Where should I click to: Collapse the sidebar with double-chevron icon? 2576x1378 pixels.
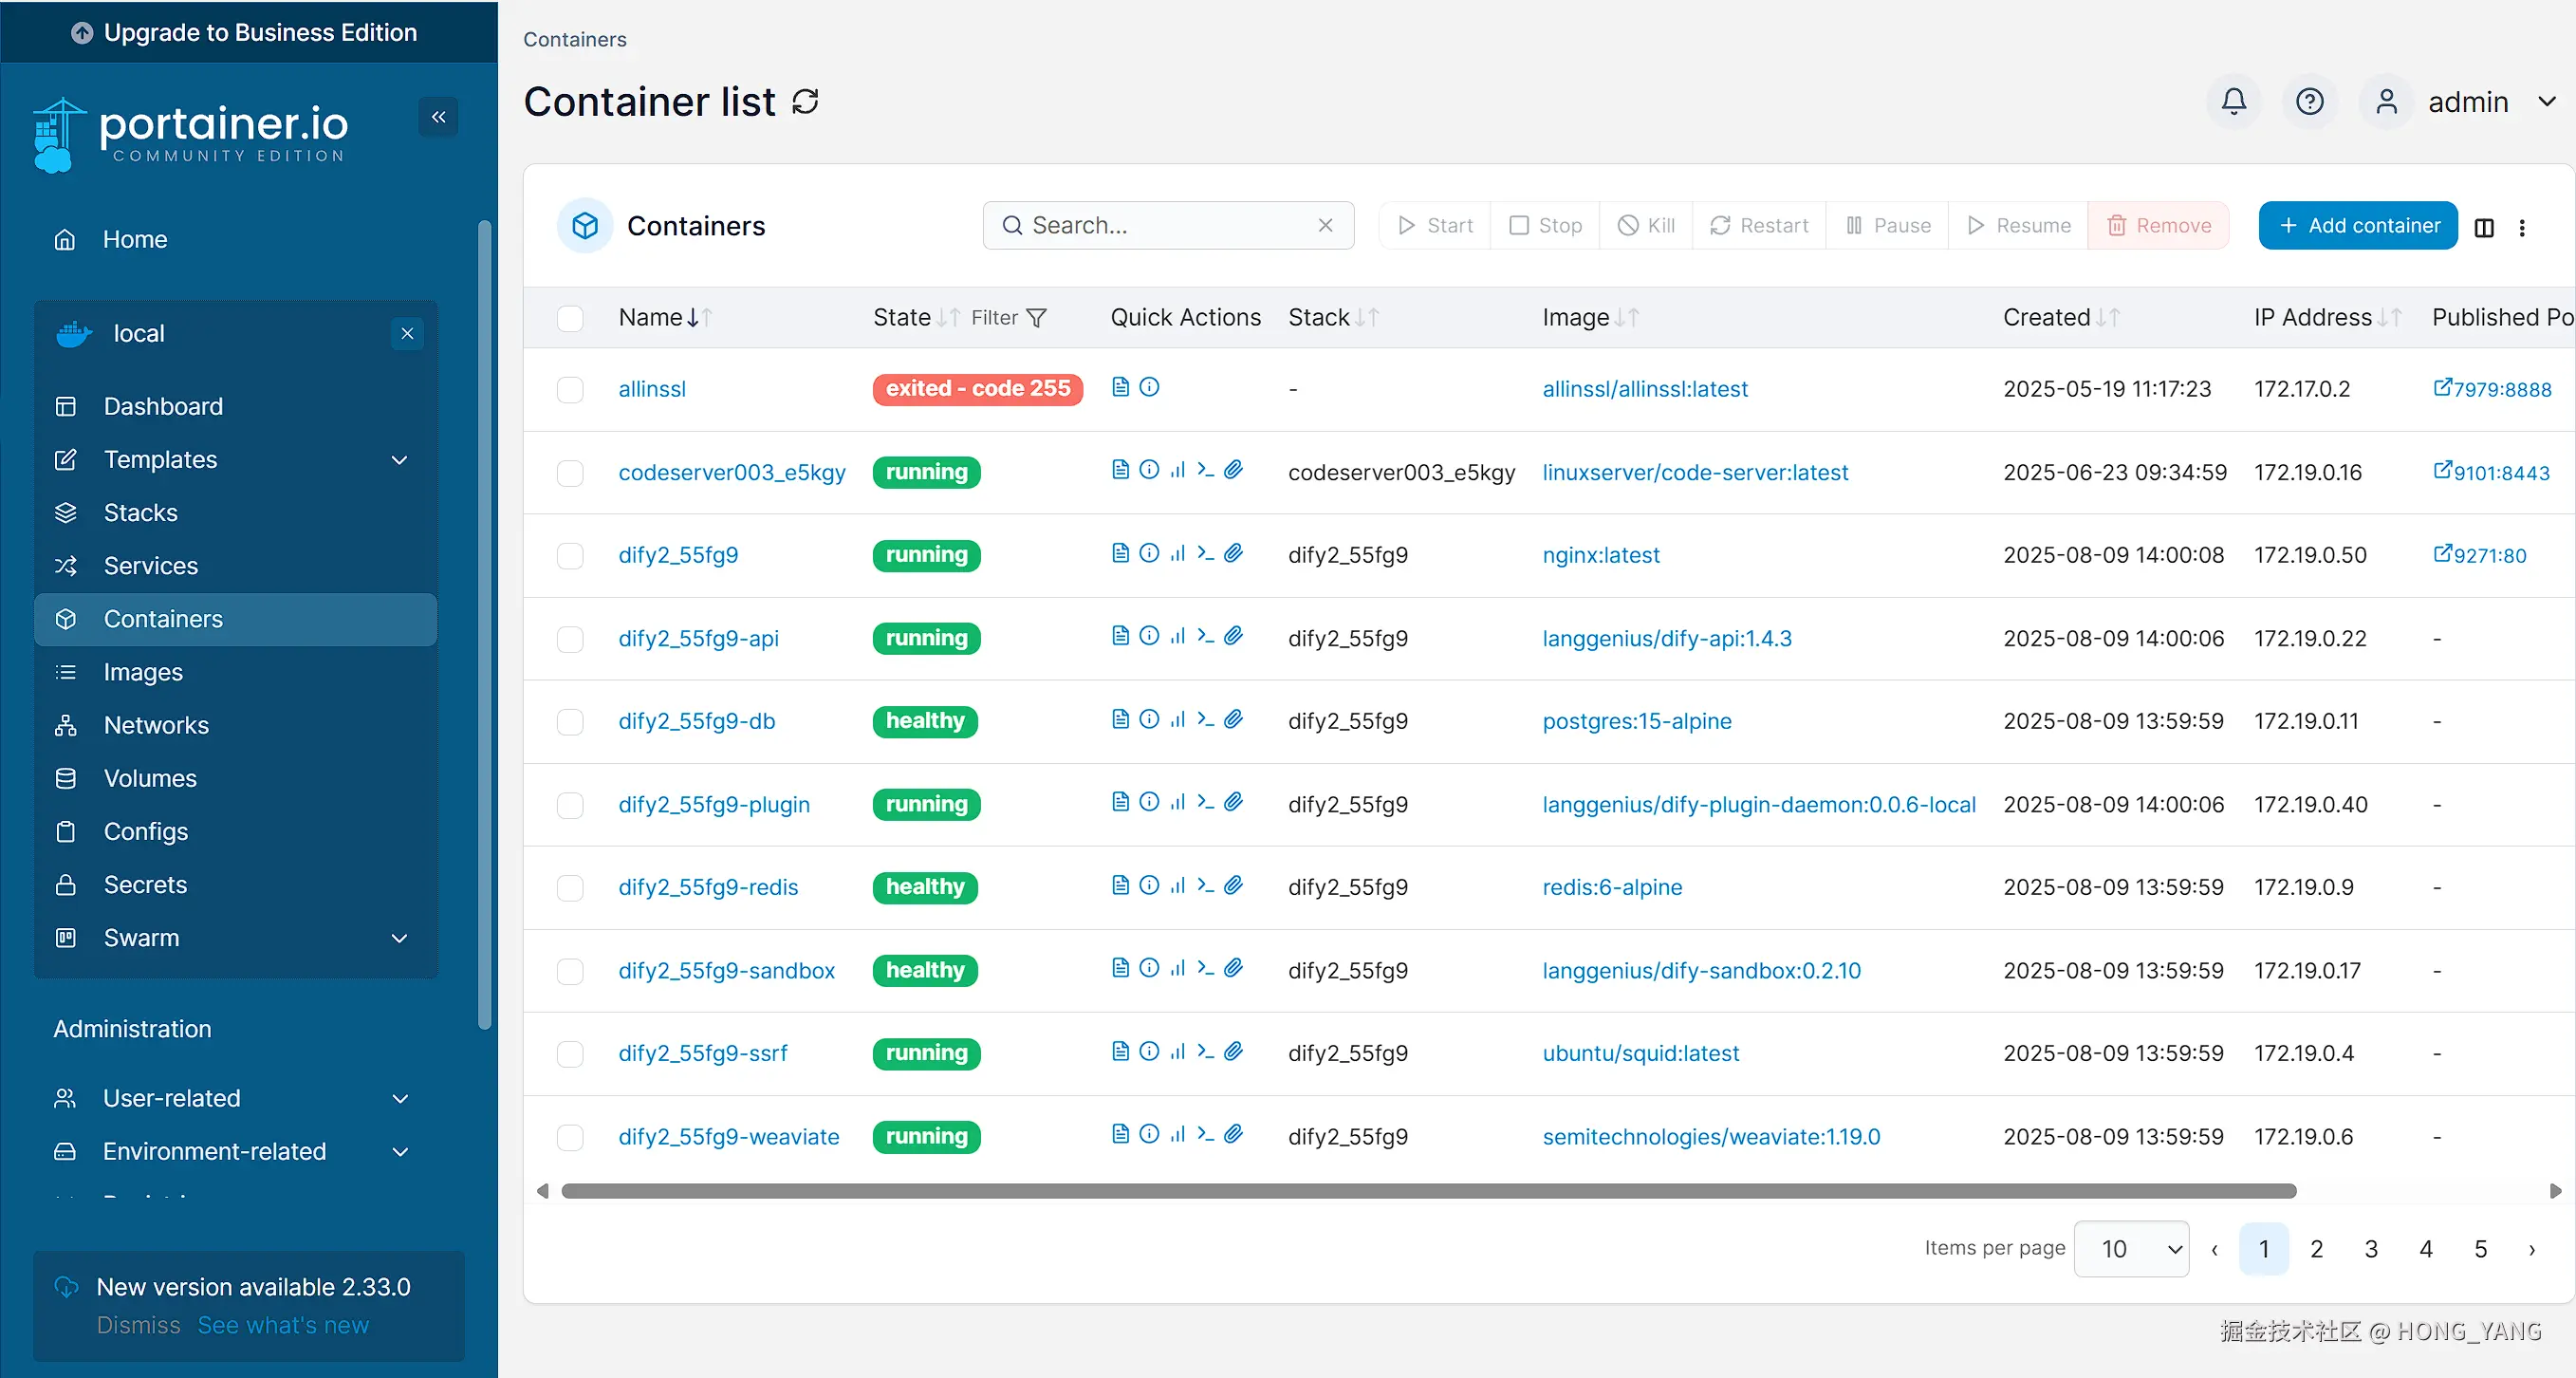click(438, 117)
